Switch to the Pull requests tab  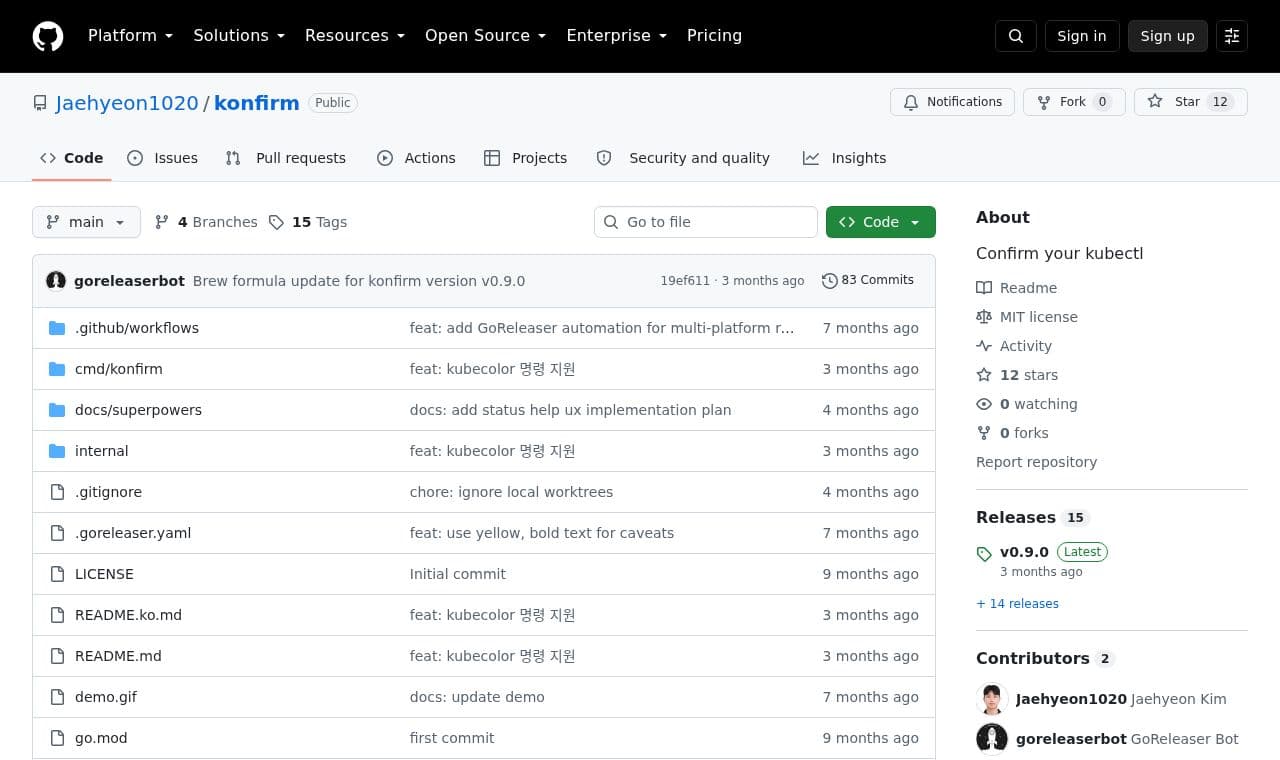click(286, 158)
